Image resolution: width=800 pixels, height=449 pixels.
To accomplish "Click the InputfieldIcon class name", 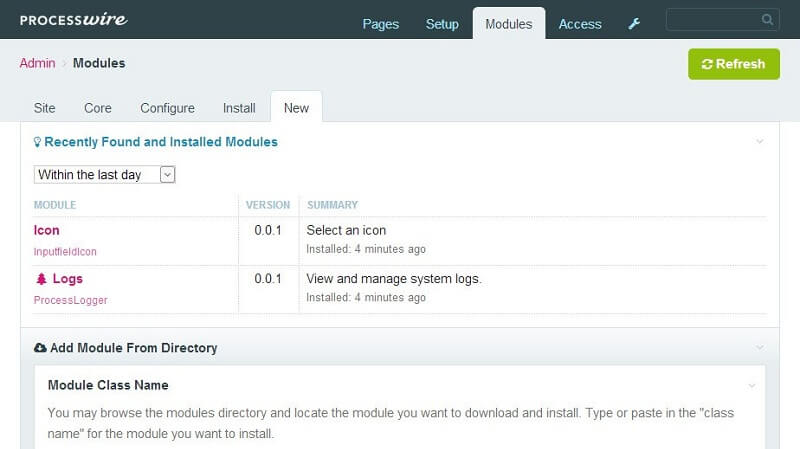I will tap(65, 252).
